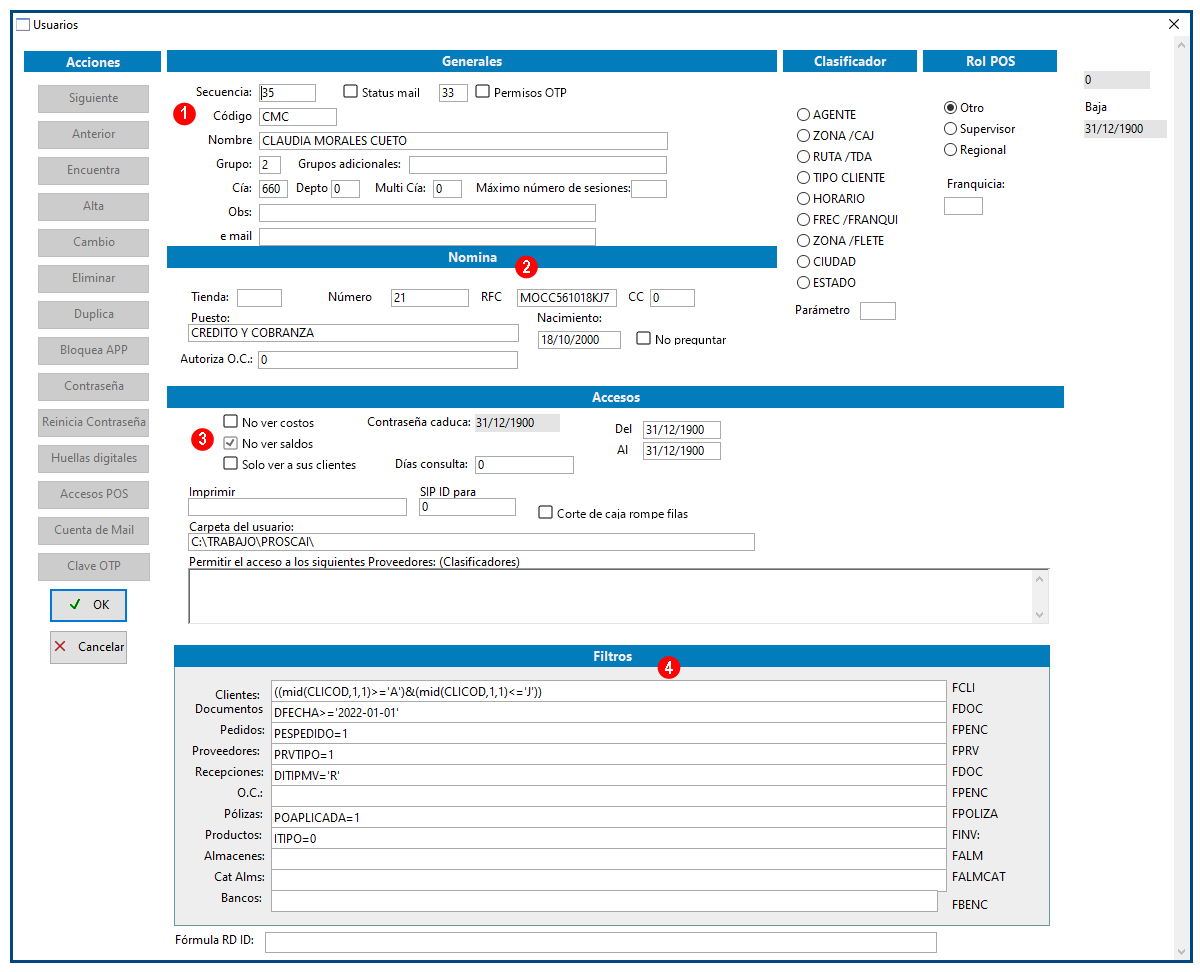Select the HORARIO radio button

pyautogui.click(x=803, y=199)
